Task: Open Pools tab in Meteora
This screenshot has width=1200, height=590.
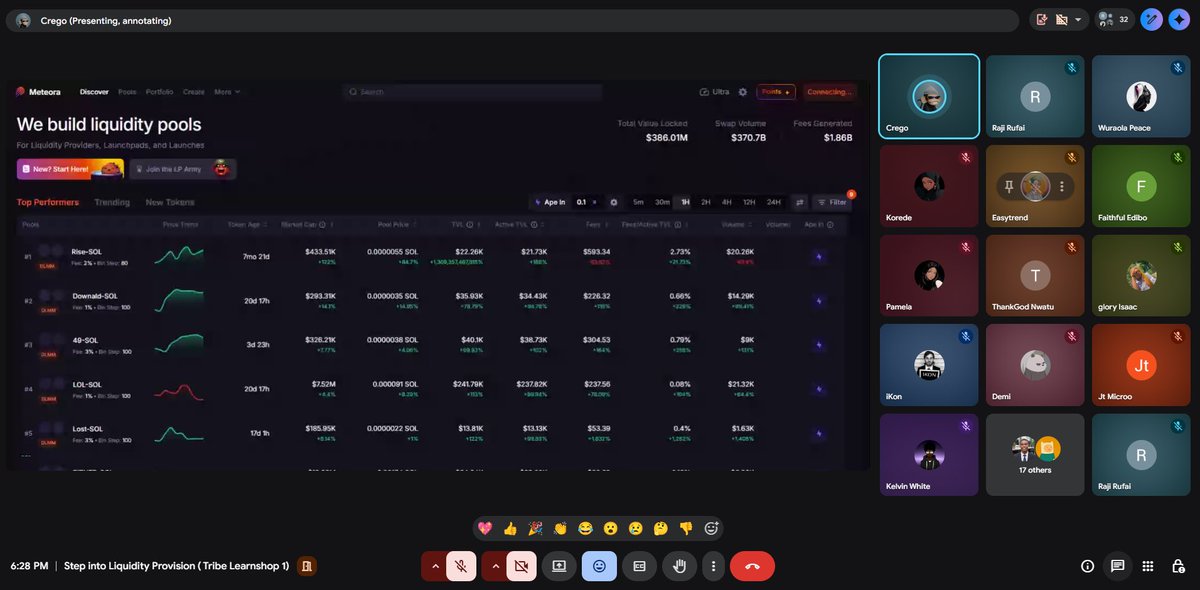Action: [127, 92]
